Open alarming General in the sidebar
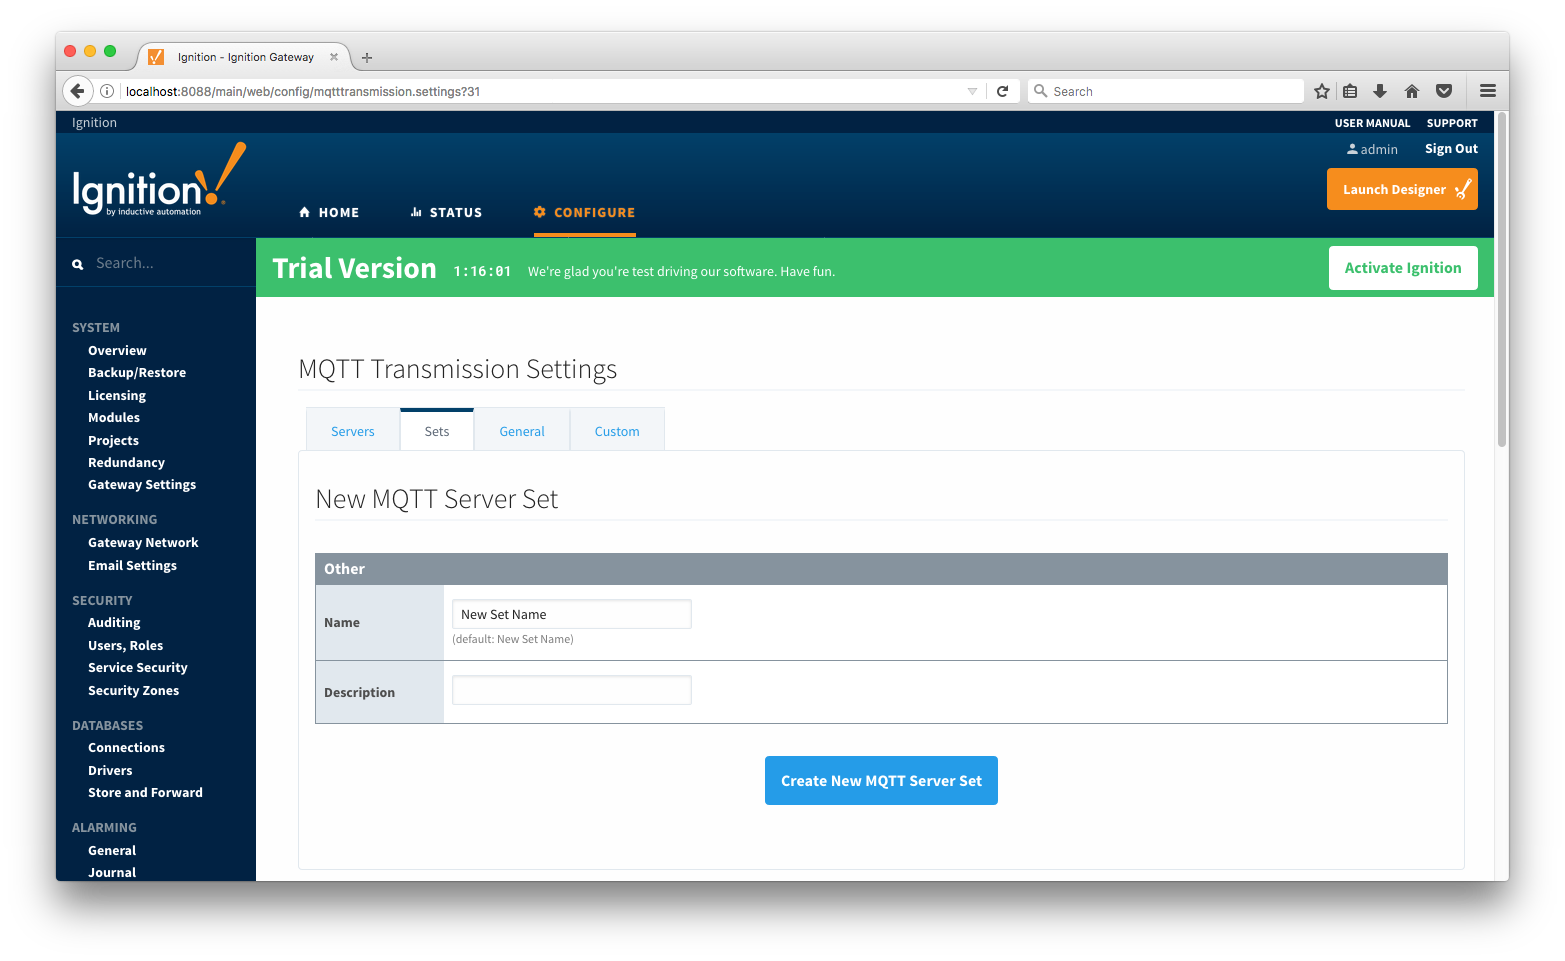1565x961 pixels. (112, 850)
